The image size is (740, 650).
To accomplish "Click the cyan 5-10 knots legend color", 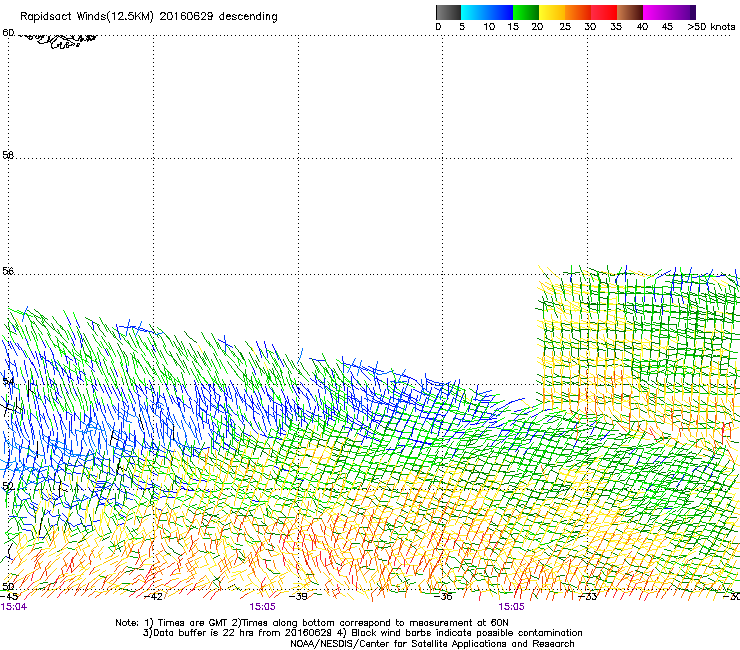I will [x=474, y=12].
